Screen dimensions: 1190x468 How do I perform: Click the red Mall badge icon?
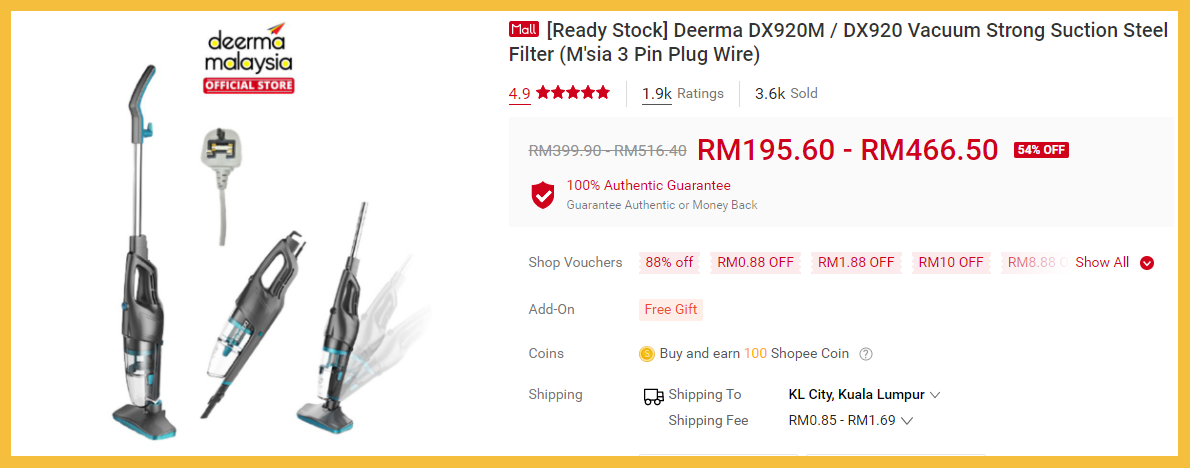point(524,30)
